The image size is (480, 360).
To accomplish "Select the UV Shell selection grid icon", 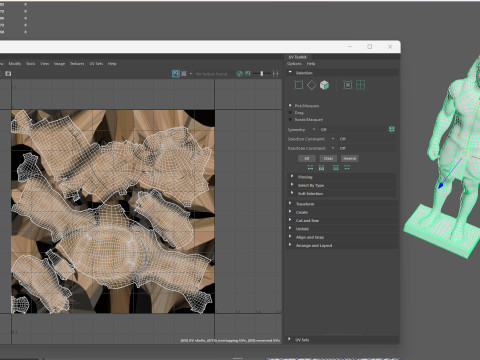I will [x=360, y=85].
